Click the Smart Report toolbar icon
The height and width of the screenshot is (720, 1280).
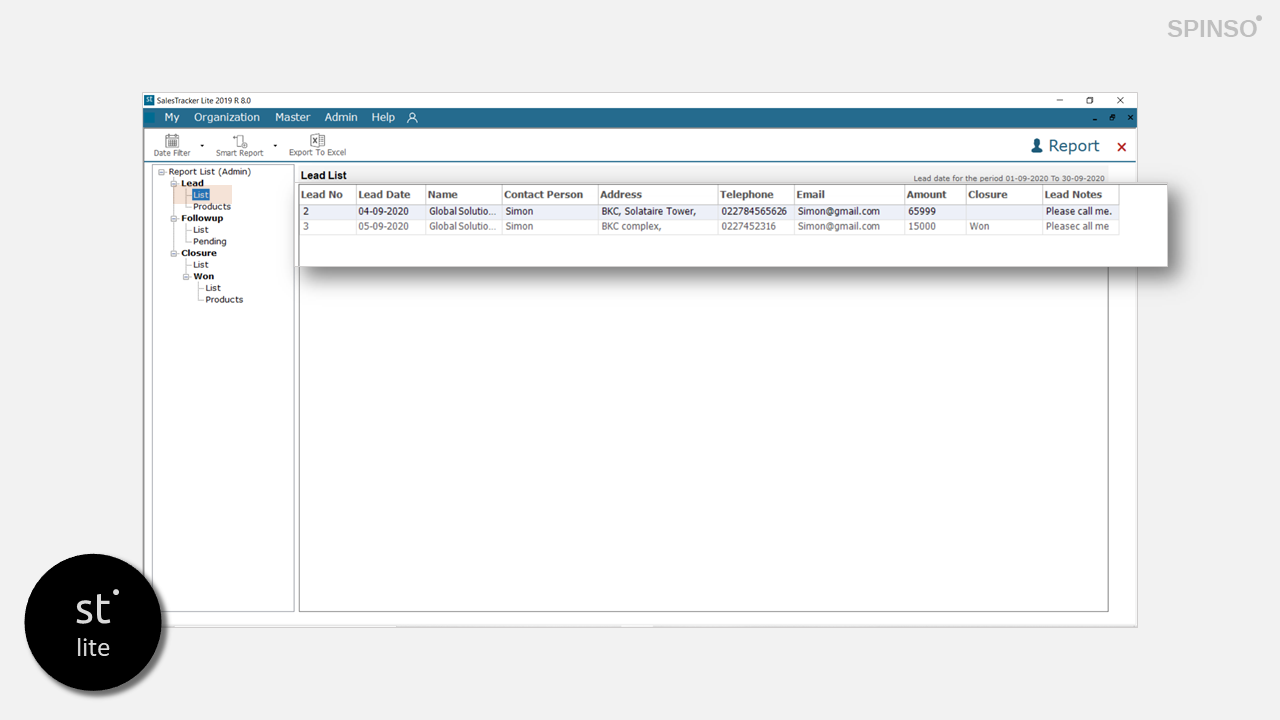click(240, 142)
